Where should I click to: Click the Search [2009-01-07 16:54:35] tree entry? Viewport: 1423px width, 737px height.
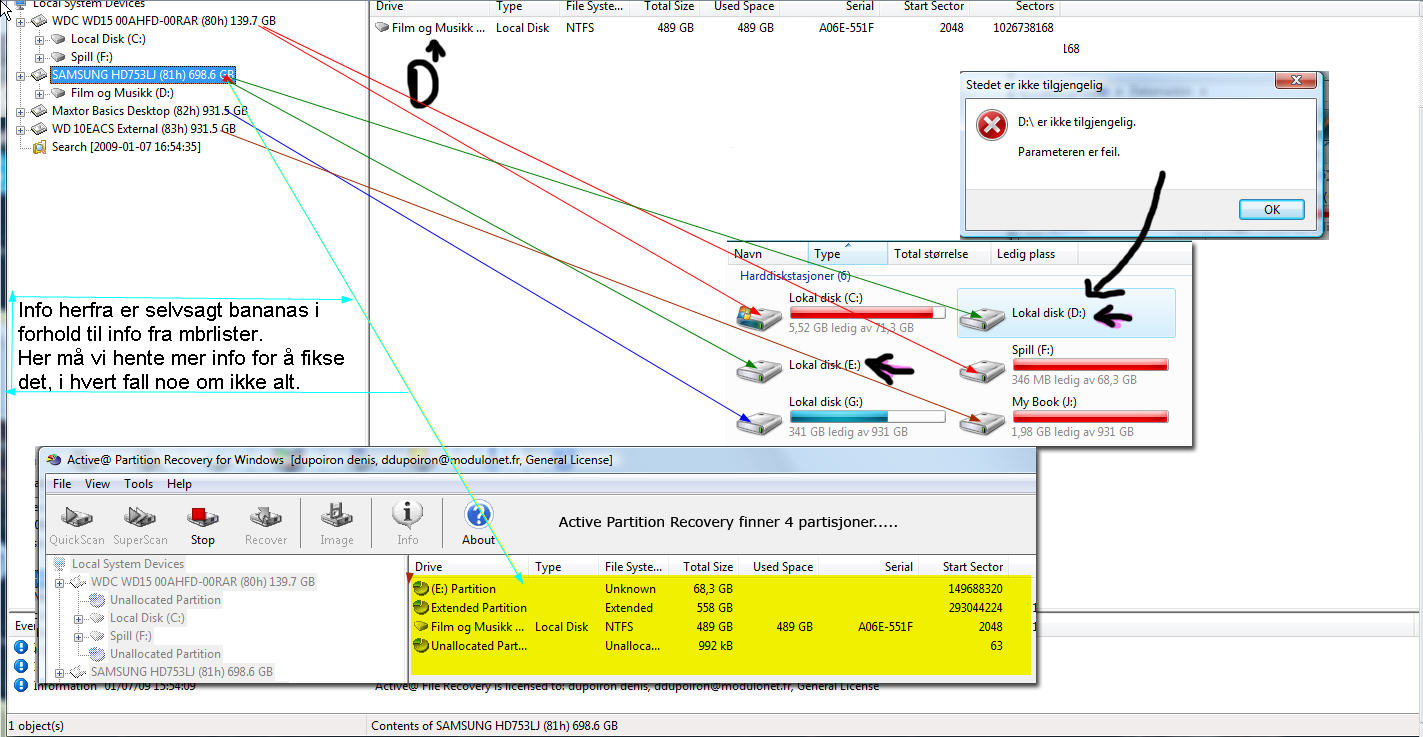click(x=126, y=147)
